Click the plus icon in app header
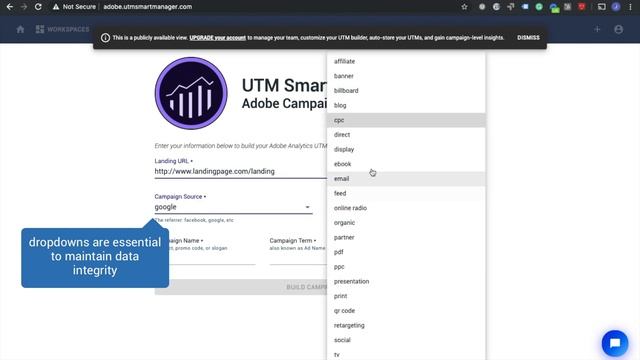This screenshot has height=360, width=640. coord(597,29)
